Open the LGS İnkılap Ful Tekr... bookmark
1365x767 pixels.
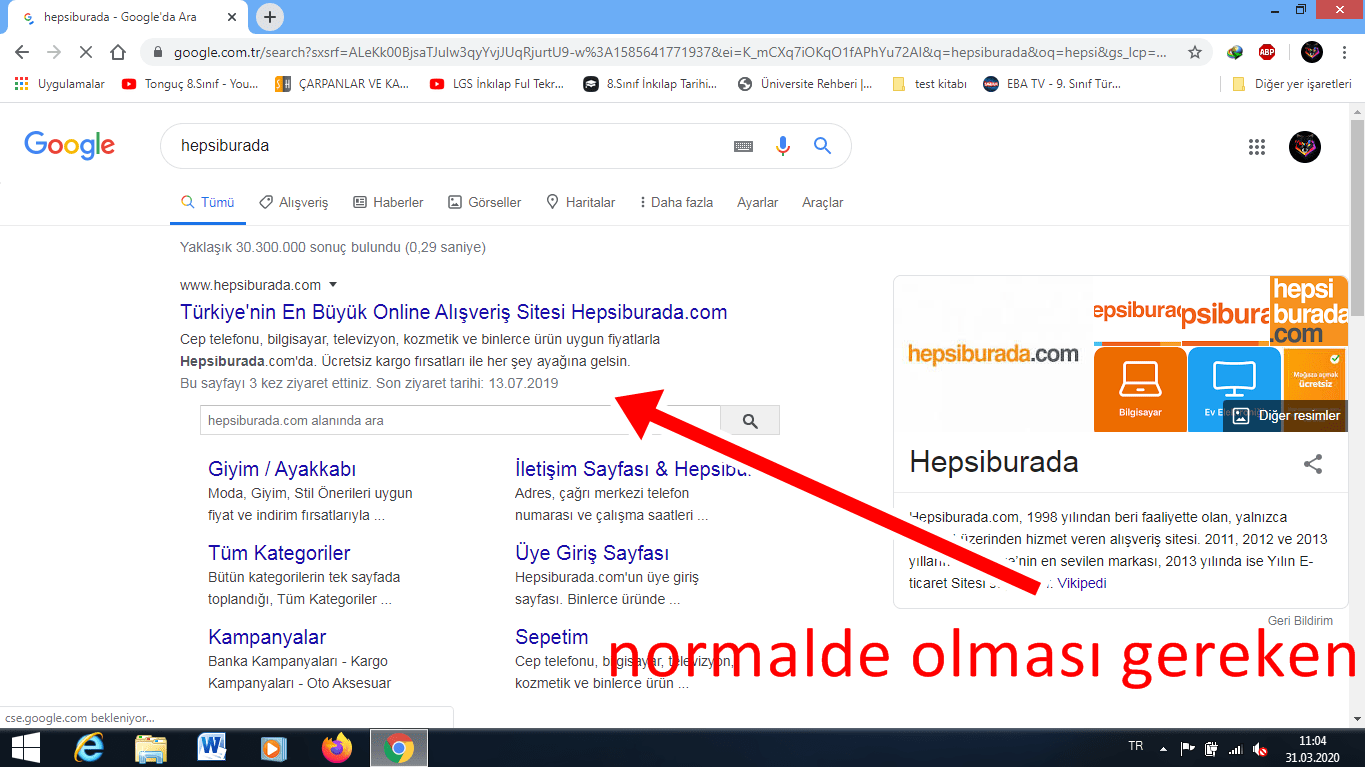click(x=497, y=84)
